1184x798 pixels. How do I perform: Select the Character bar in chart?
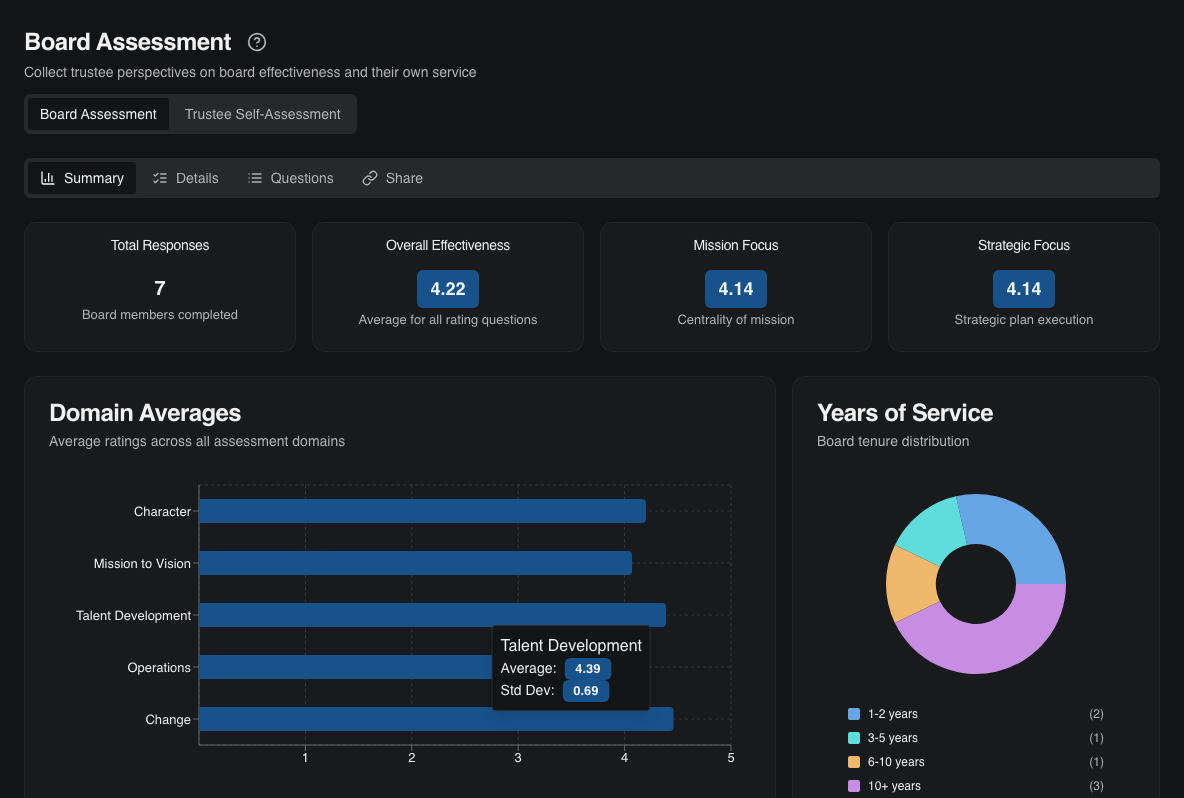(x=422, y=511)
